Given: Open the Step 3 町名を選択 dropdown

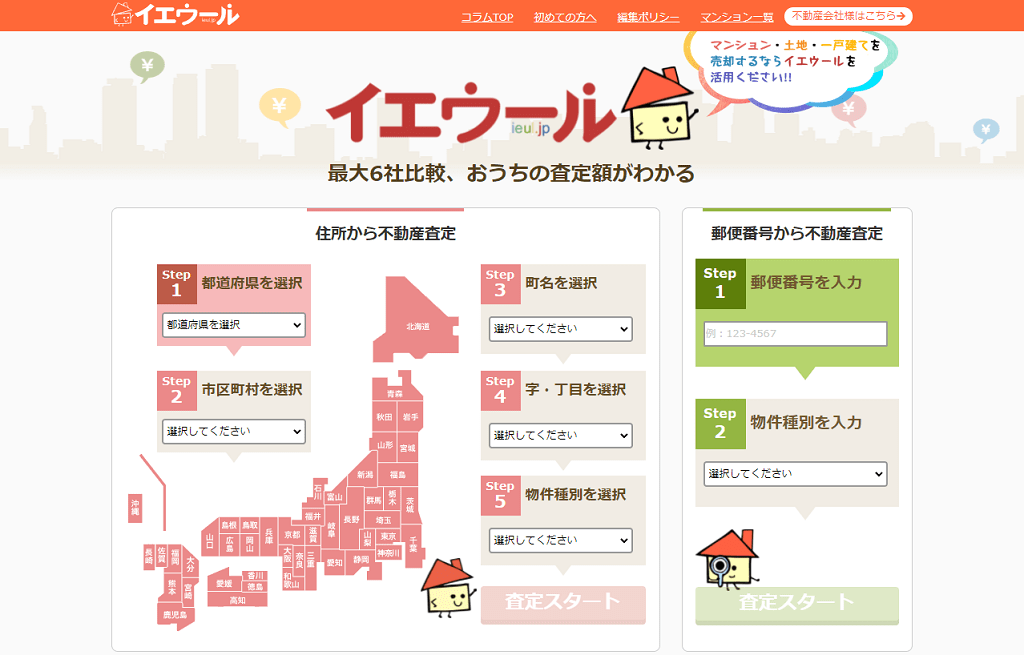Looking at the screenshot, I should (x=563, y=328).
